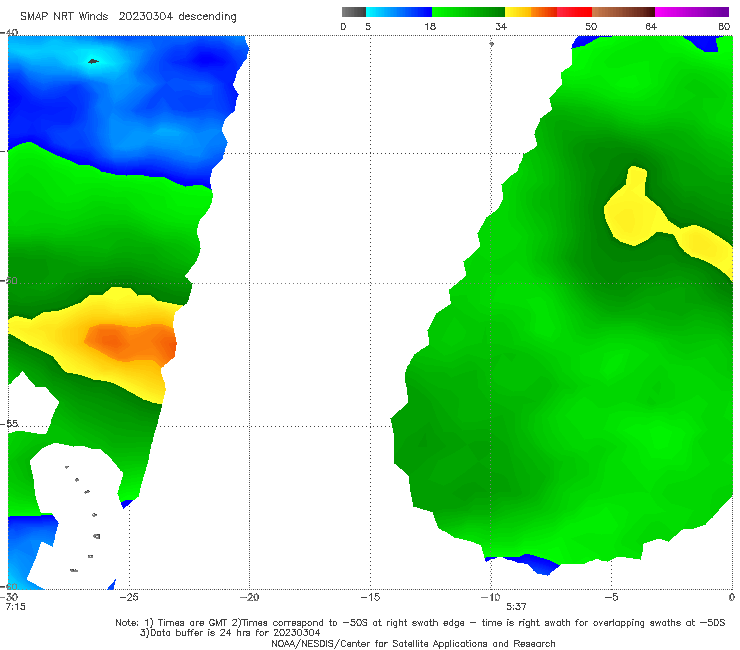Click the color bar label "18"
This screenshot has width=740, height=650.
(x=430, y=26)
